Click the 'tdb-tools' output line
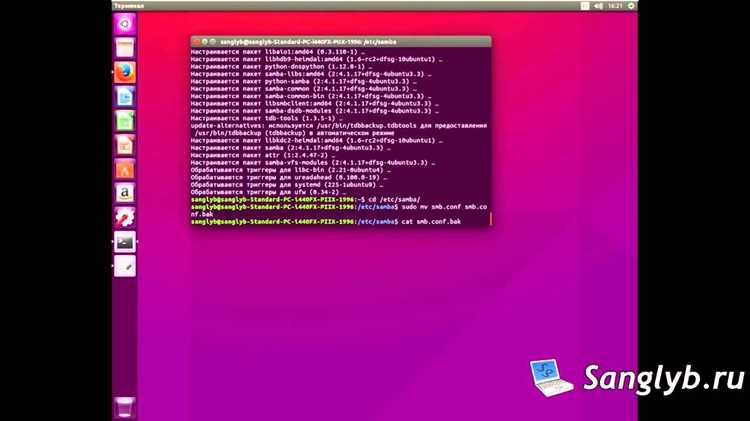Viewport: 750px width, 421px height. [266, 118]
